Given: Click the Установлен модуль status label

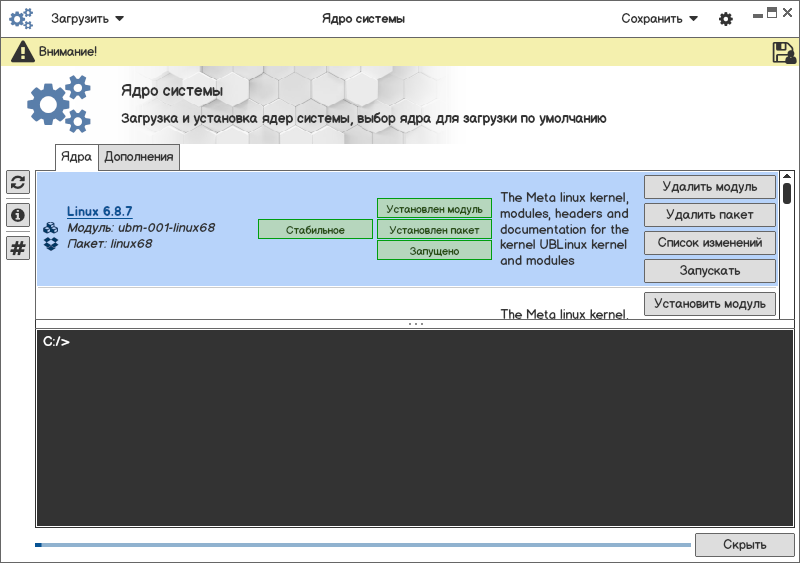Looking at the screenshot, I should (434, 209).
